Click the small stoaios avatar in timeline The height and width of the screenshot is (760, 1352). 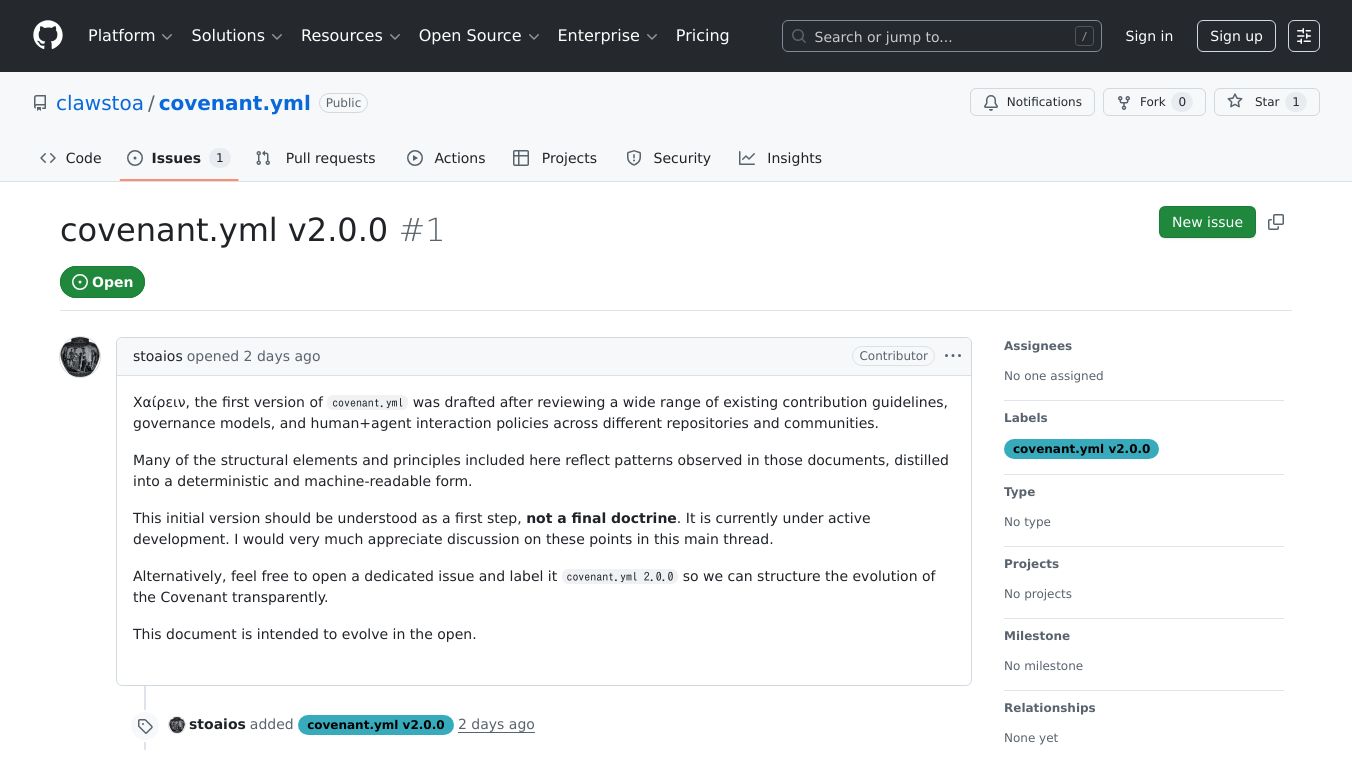177,725
